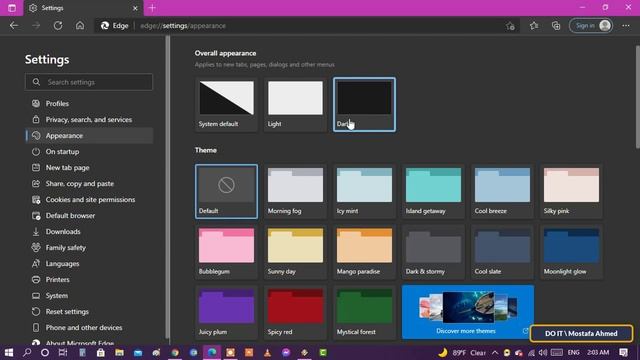Select the Default theme

(x=227, y=191)
